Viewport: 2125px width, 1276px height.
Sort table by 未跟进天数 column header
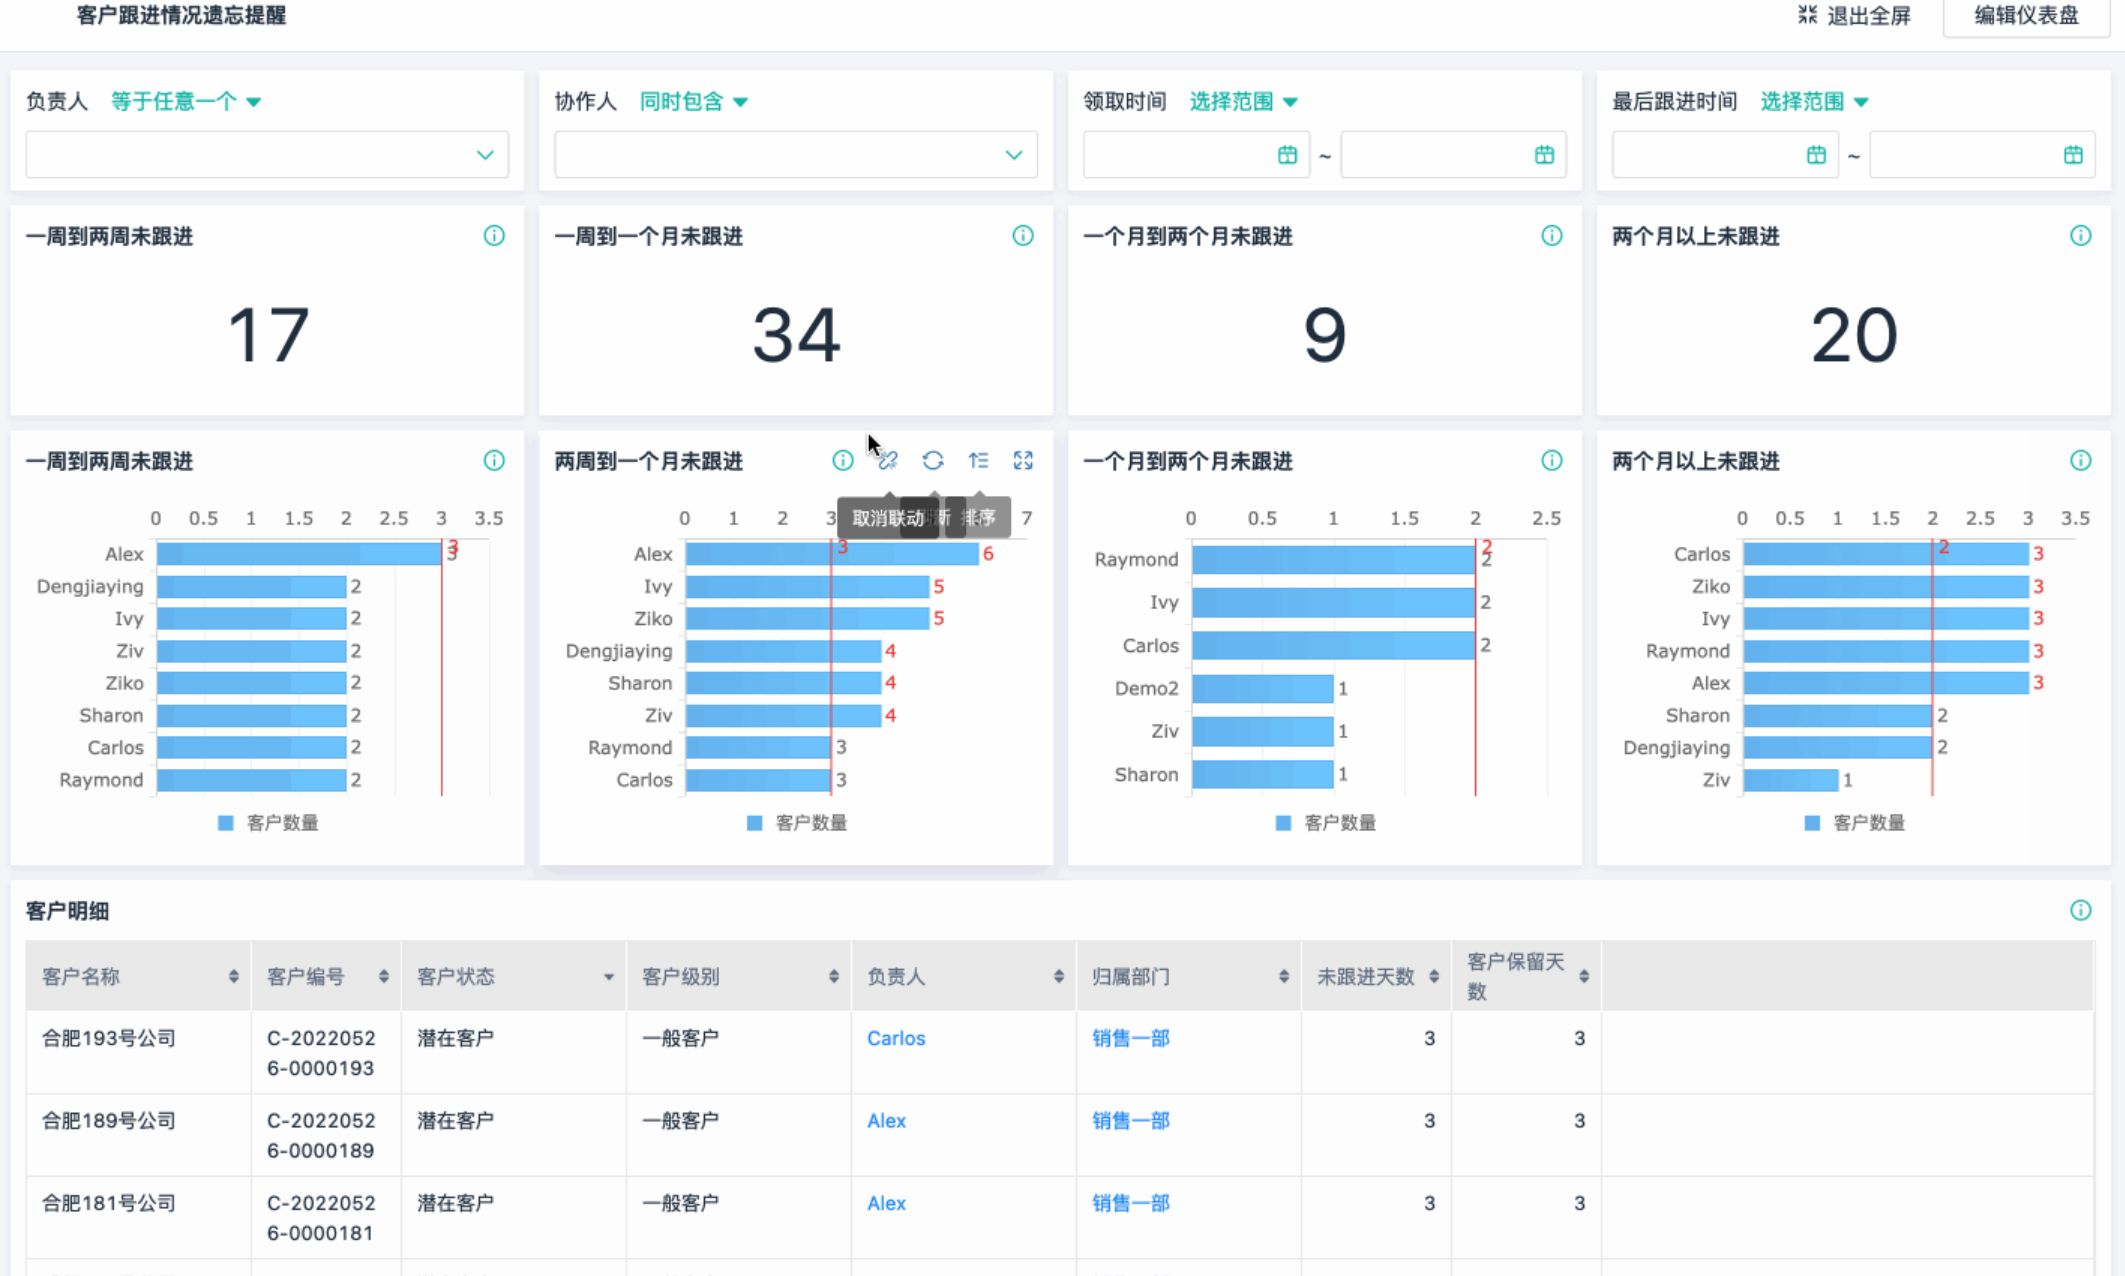pyautogui.click(x=1433, y=977)
